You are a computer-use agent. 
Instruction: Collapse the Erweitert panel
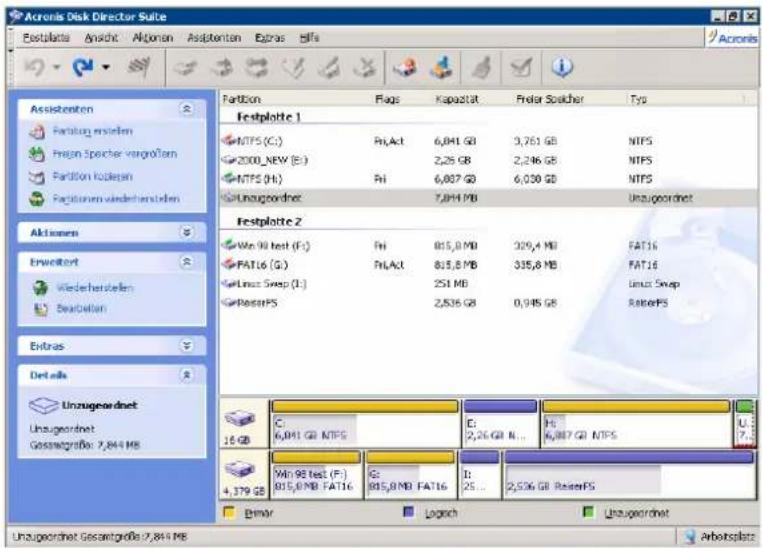[187, 262]
